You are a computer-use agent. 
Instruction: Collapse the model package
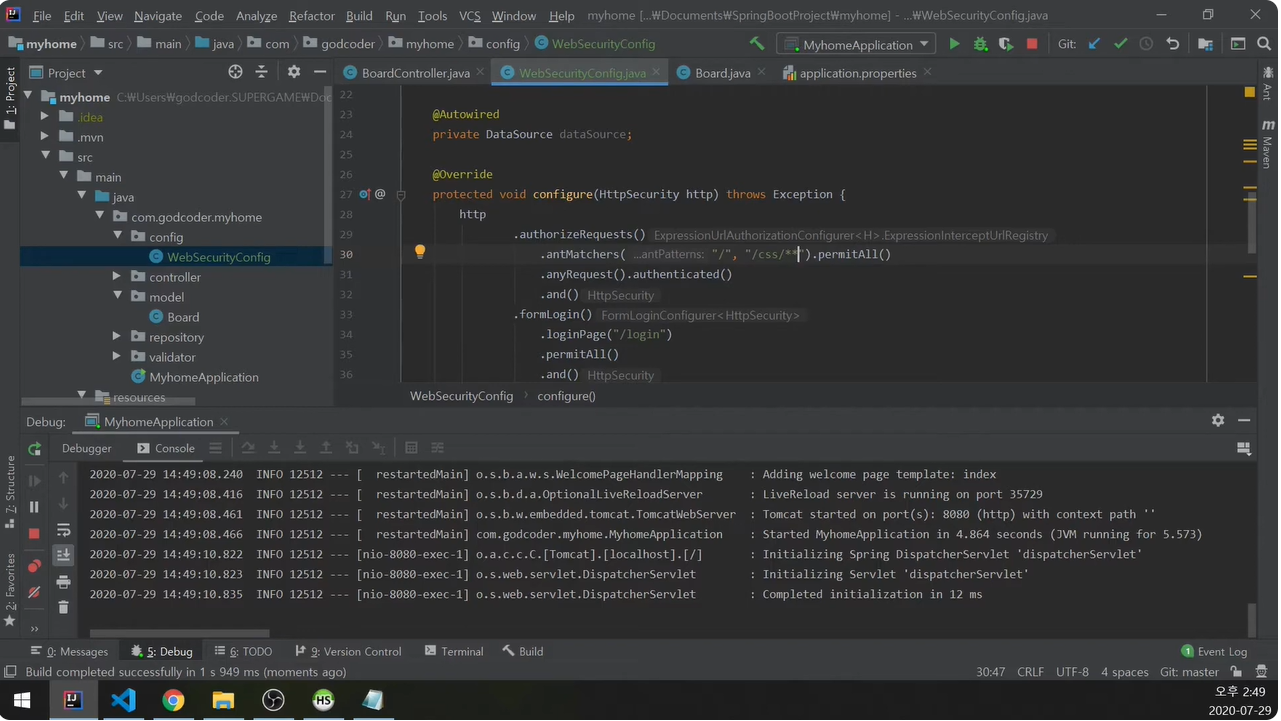pyautogui.click(x=117, y=297)
